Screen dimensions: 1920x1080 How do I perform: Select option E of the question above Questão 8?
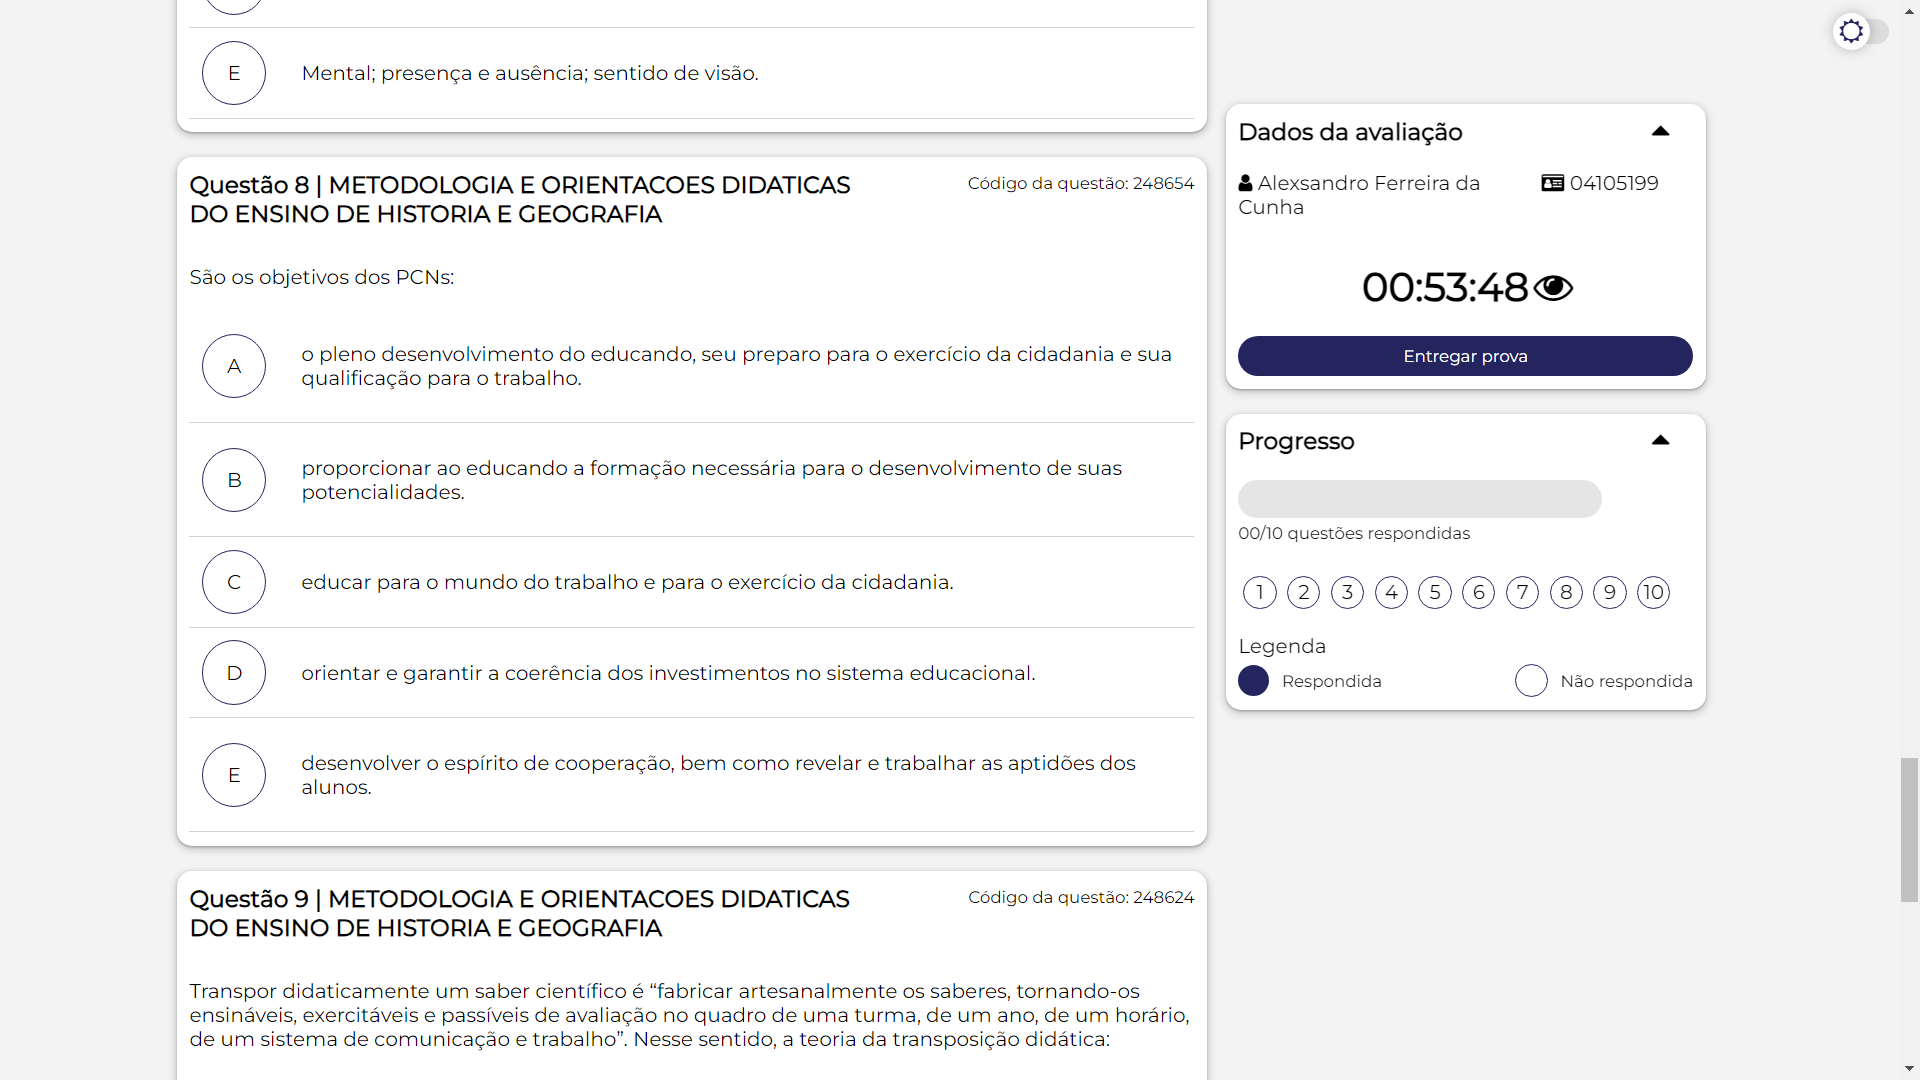pos(234,73)
